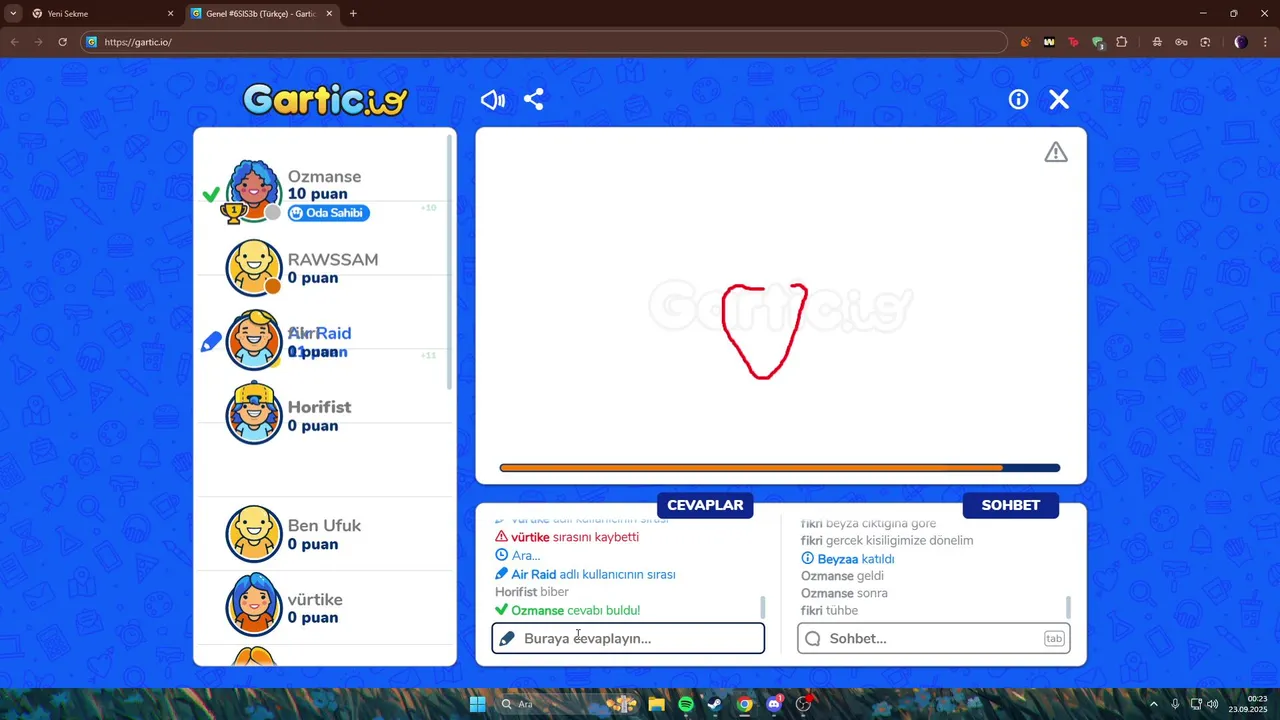Click the 'fikri tühbe' chat message

pos(829,610)
